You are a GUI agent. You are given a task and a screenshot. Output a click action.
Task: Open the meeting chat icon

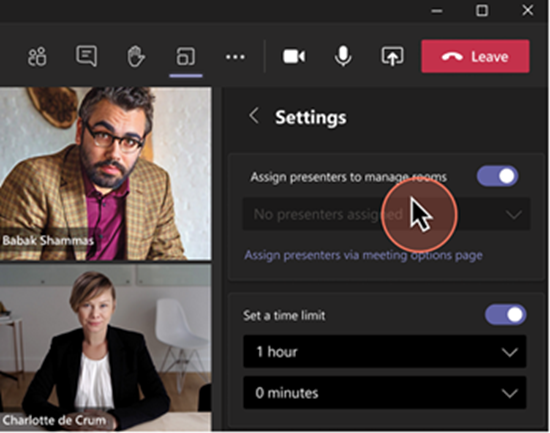click(86, 56)
